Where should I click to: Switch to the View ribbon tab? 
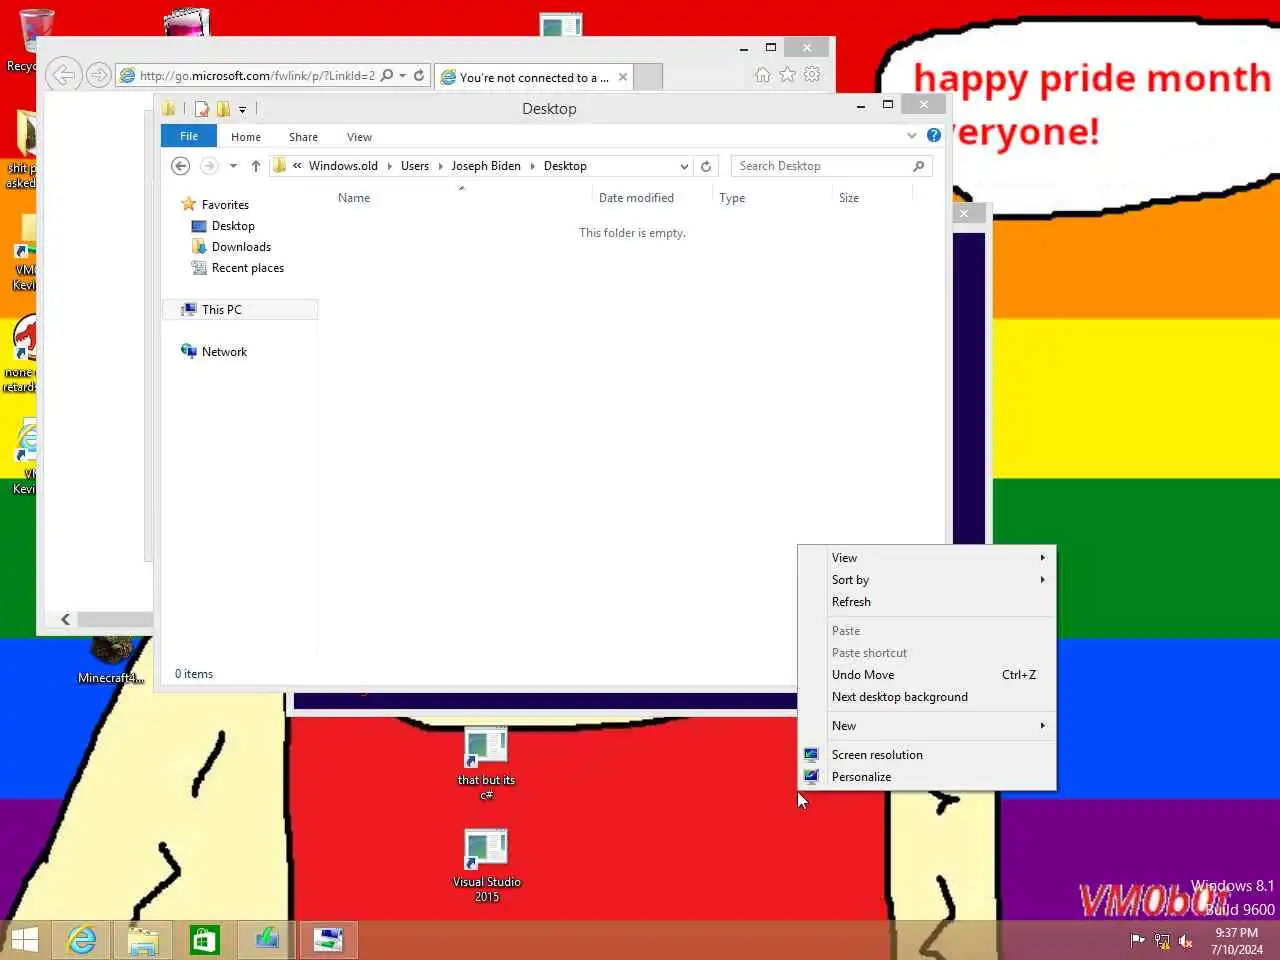[x=359, y=137]
